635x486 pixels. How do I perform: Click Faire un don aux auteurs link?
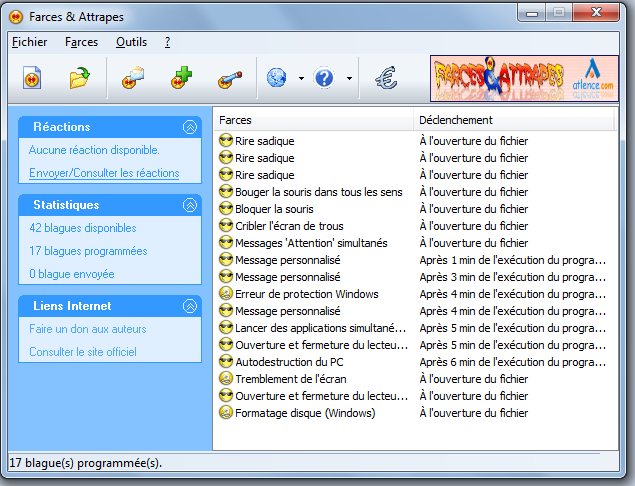pyautogui.click(x=87, y=329)
